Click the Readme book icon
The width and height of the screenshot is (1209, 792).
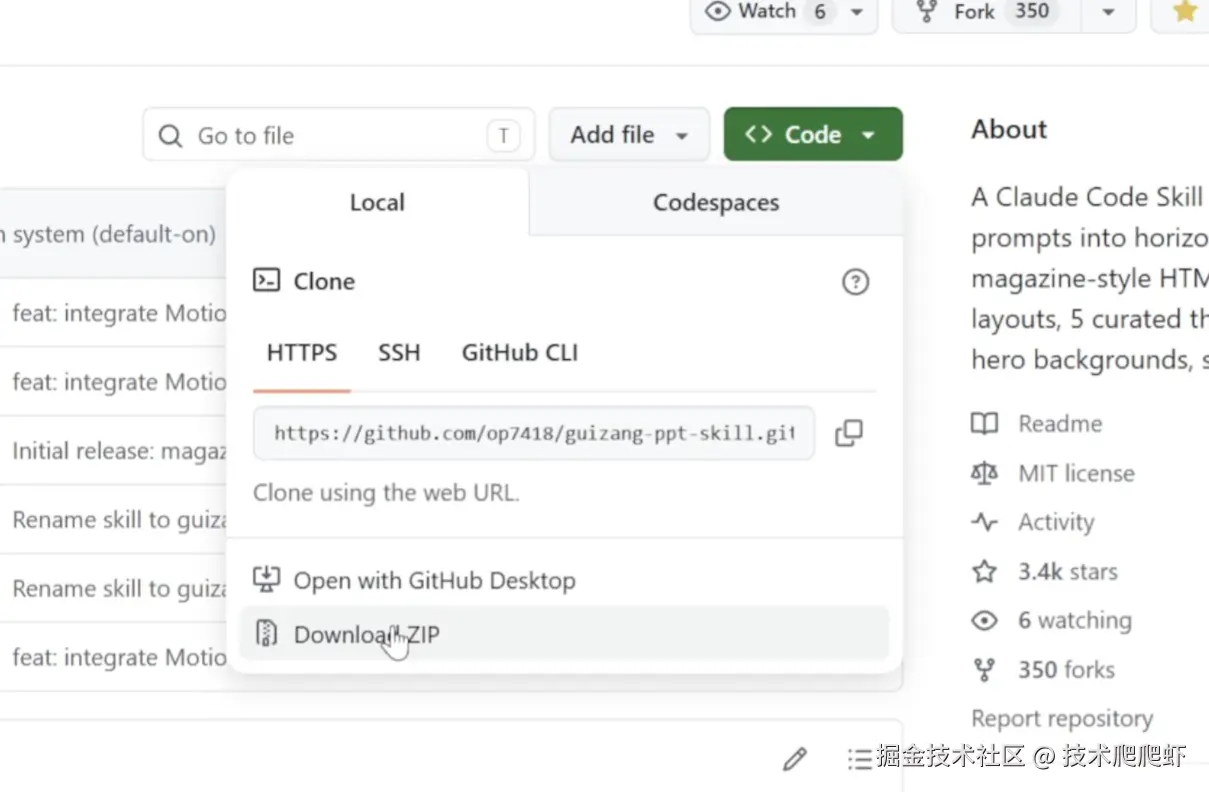click(x=985, y=424)
